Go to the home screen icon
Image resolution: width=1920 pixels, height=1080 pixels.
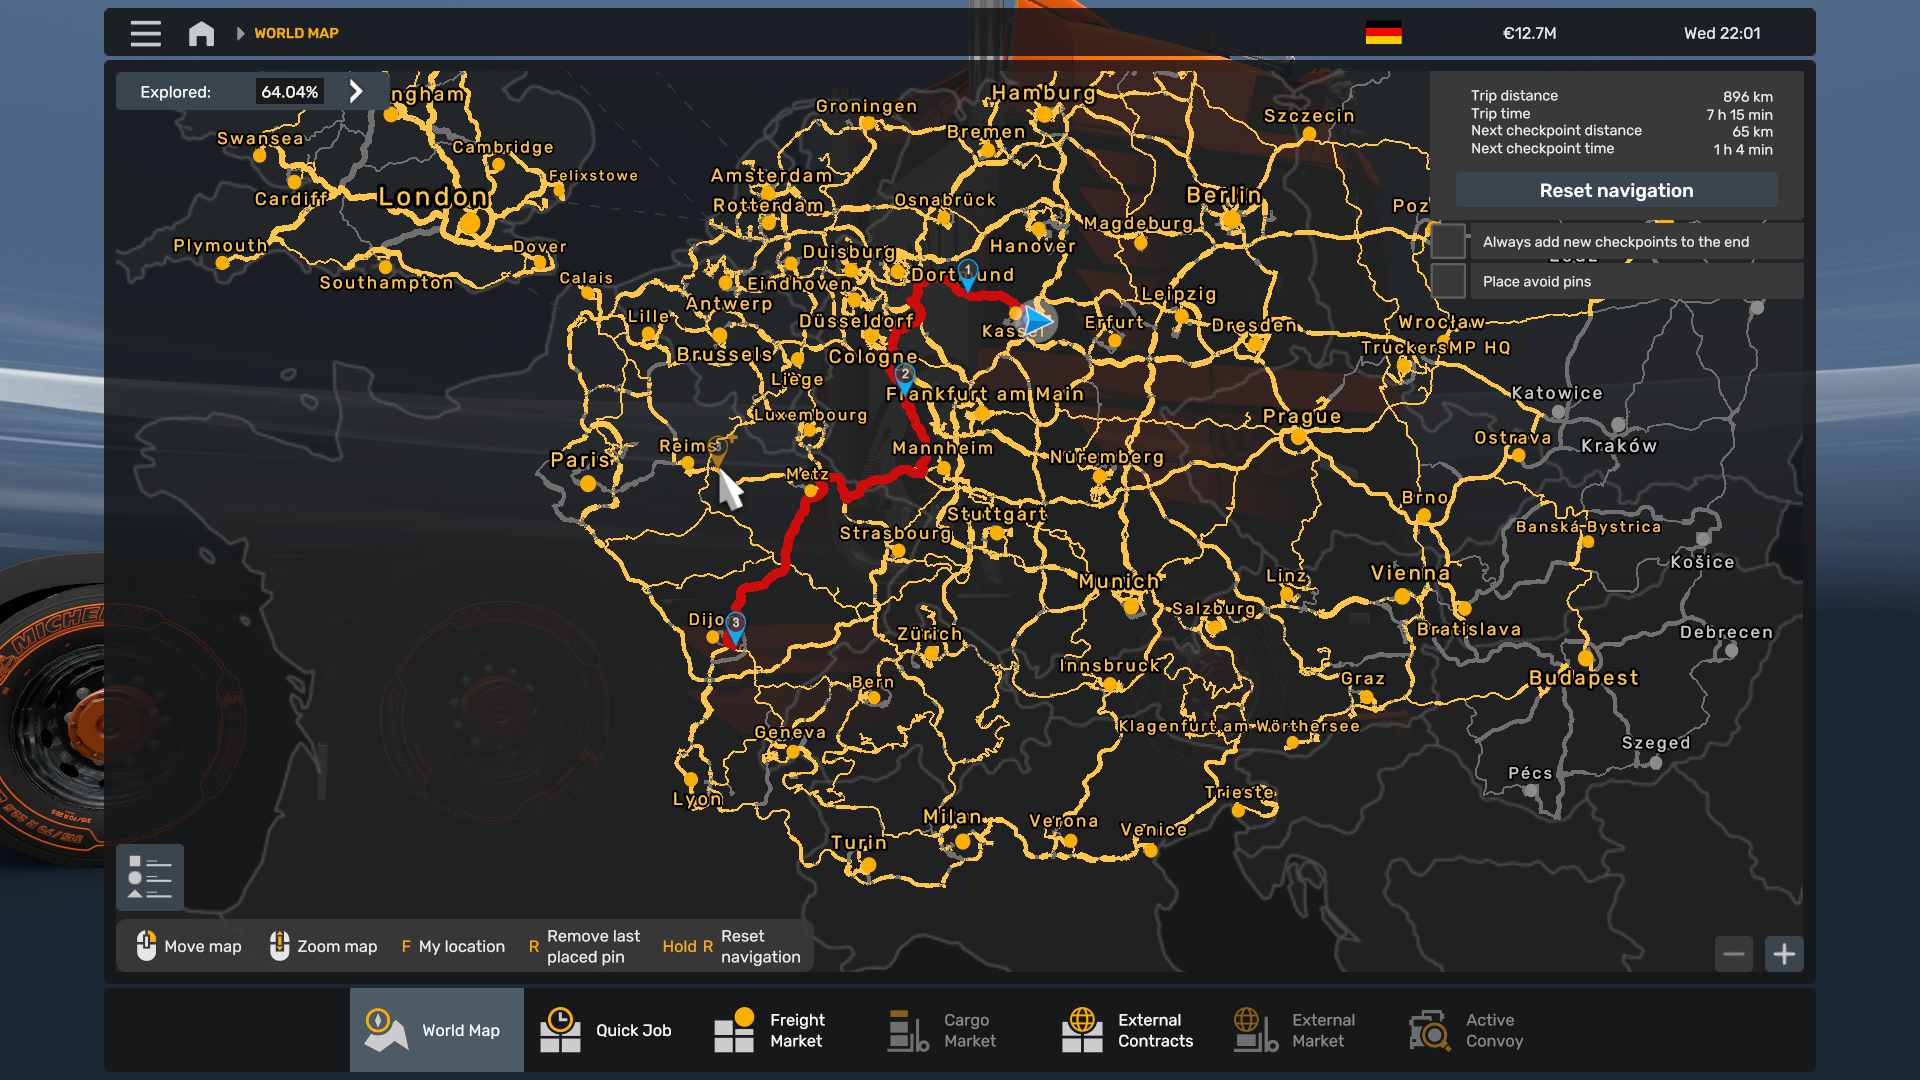pos(201,33)
